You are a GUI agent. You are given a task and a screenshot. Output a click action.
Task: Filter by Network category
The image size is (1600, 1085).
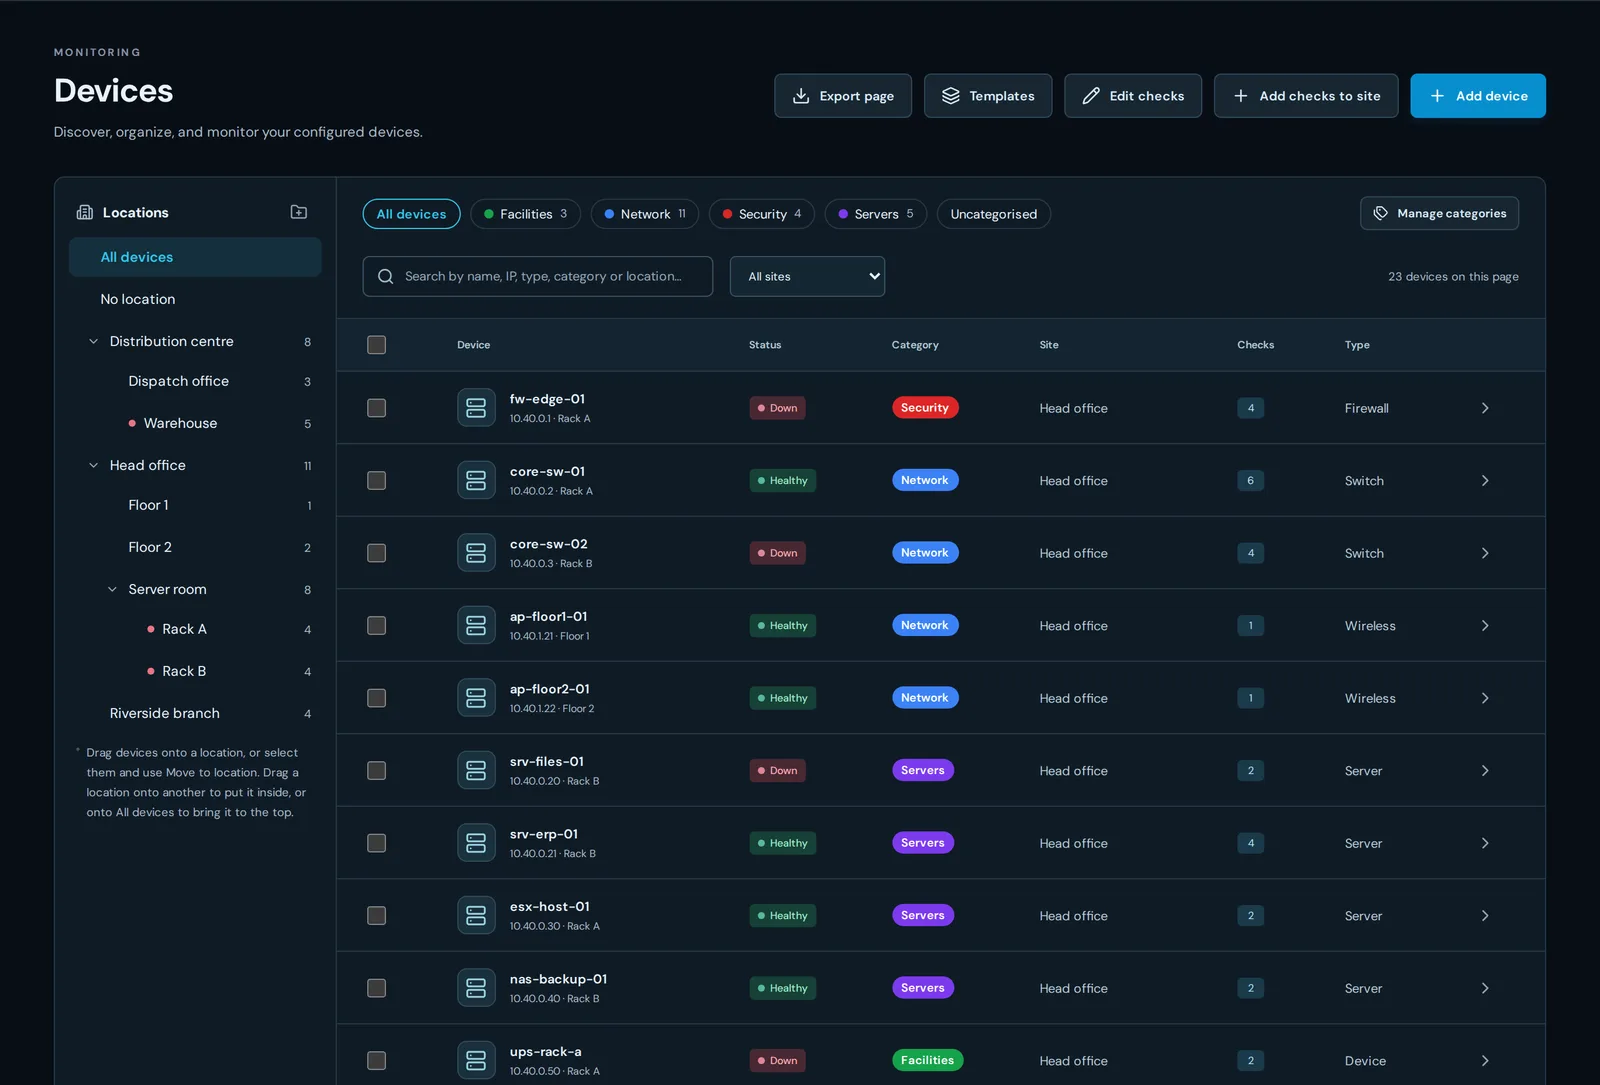(x=645, y=214)
